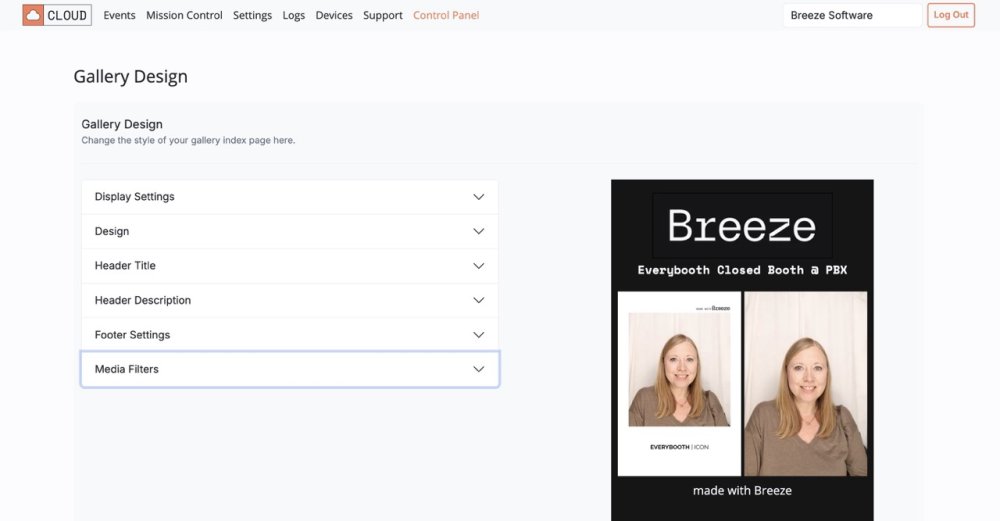1000x521 pixels.
Task: Click the Breeze Software account field
Action: tap(852, 15)
